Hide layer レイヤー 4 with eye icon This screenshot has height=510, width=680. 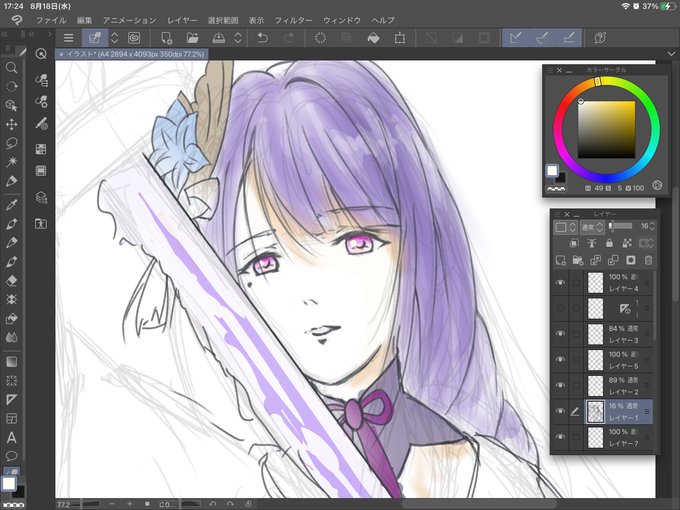tap(560, 283)
